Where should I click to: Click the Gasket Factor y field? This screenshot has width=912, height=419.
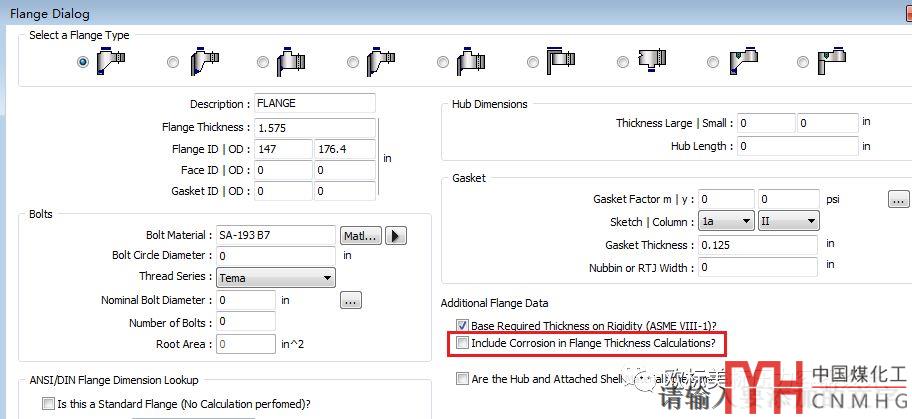tap(789, 200)
